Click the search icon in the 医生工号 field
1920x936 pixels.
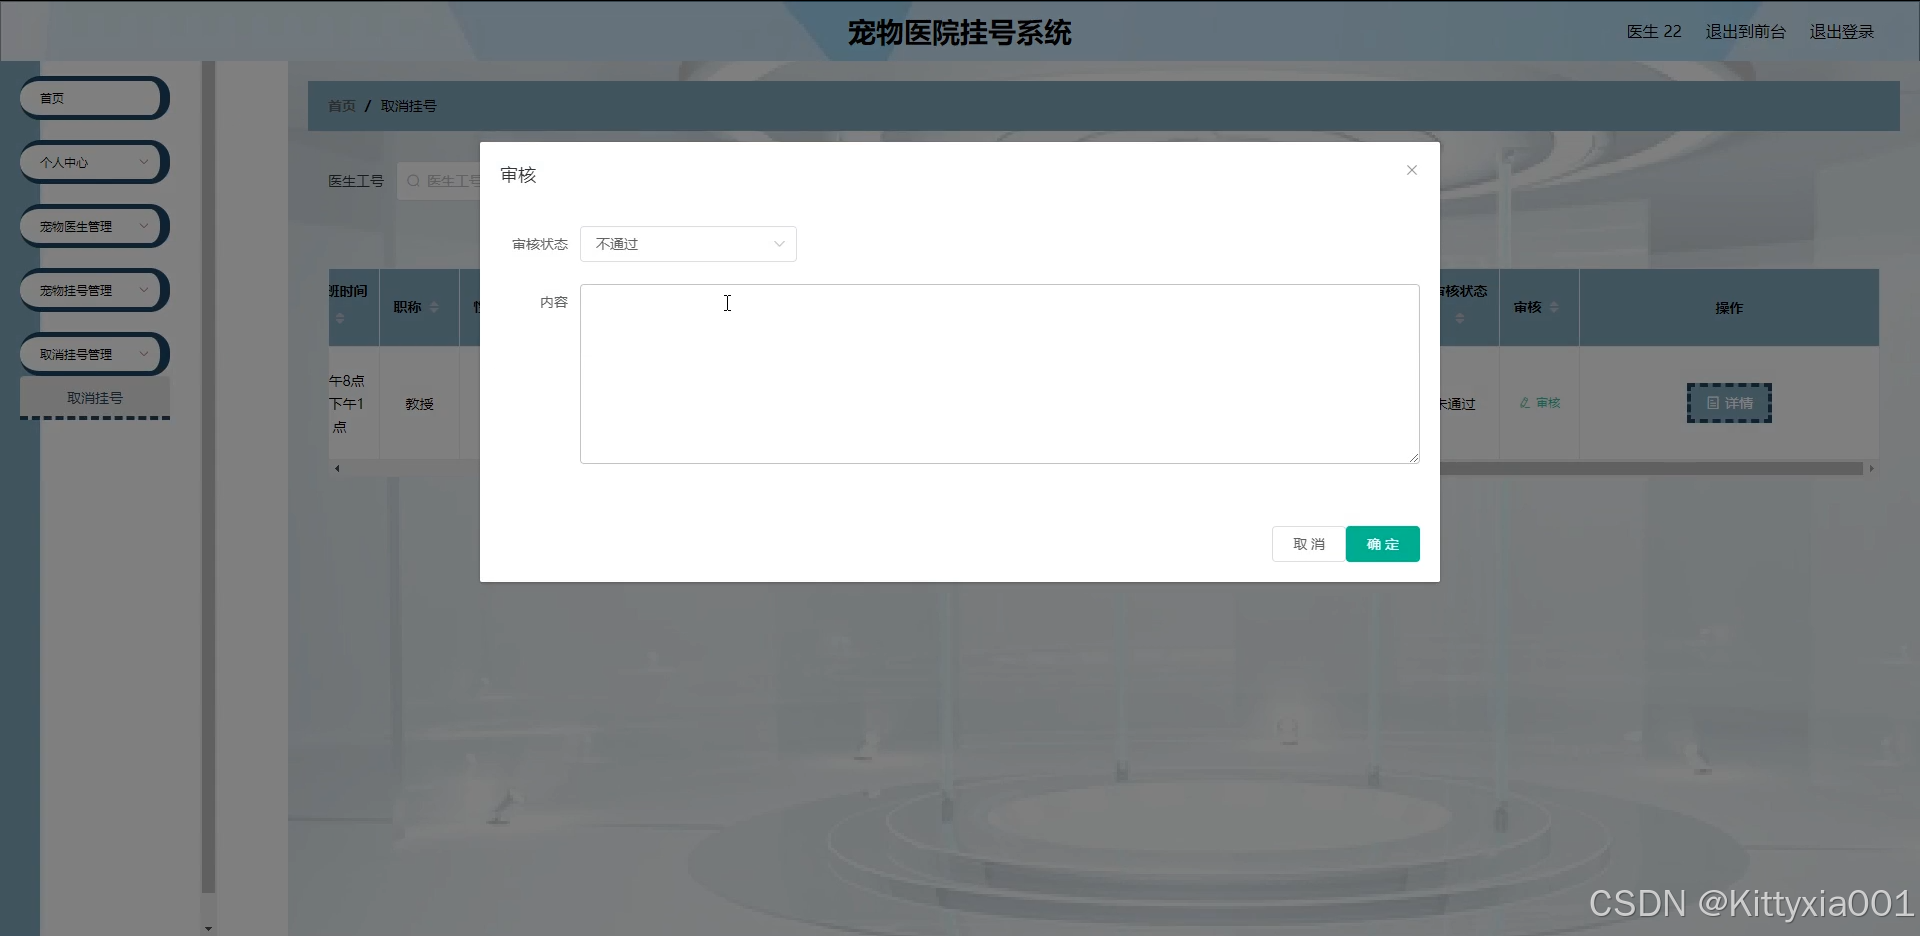pyautogui.click(x=413, y=181)
